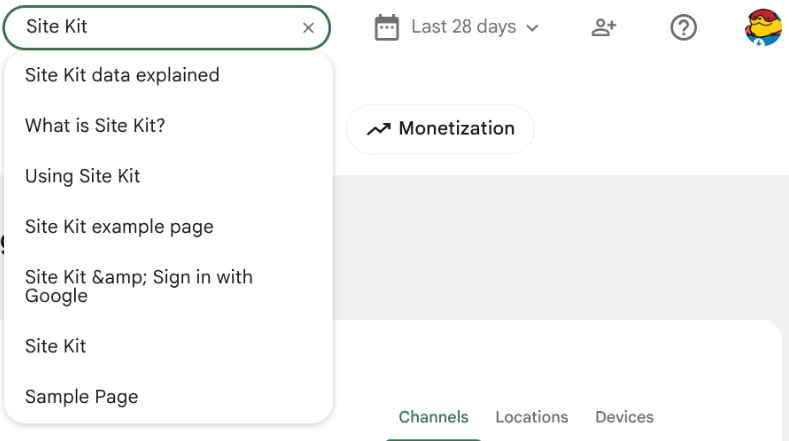Click the add user icon
This screenshot has height=441, width=789.
click(603, 27)
